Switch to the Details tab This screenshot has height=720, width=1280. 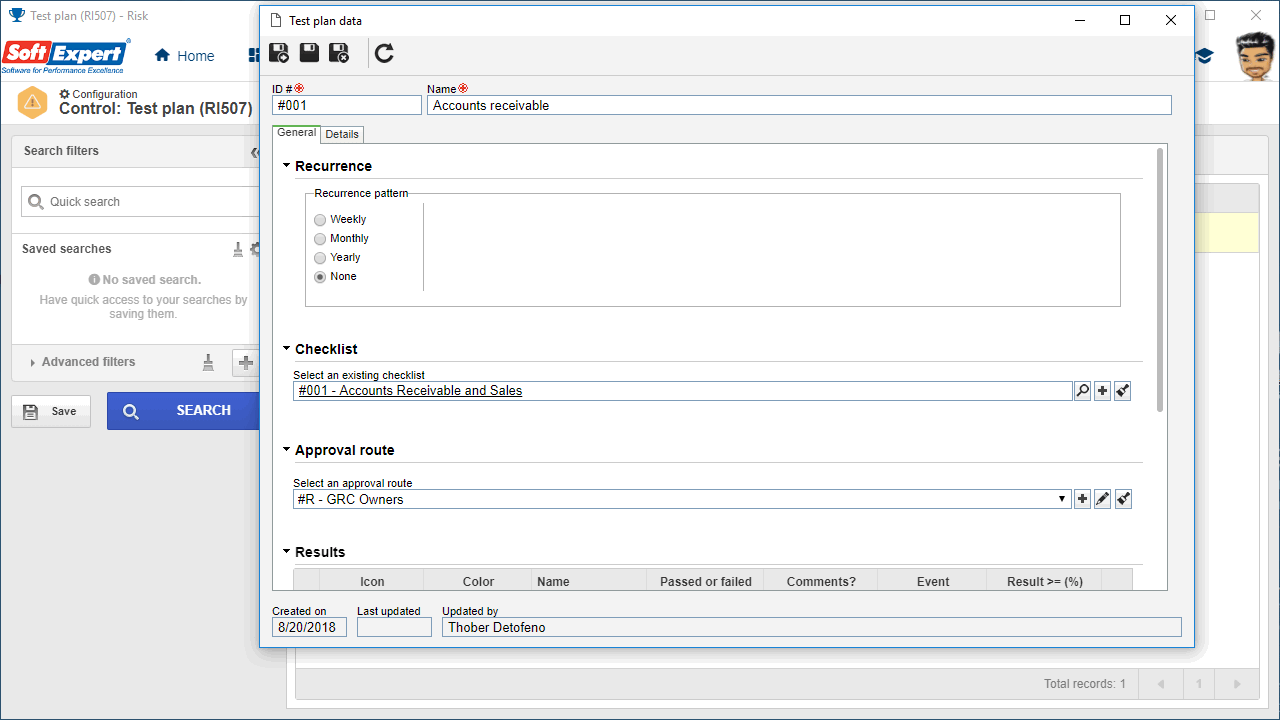[342, 134]
